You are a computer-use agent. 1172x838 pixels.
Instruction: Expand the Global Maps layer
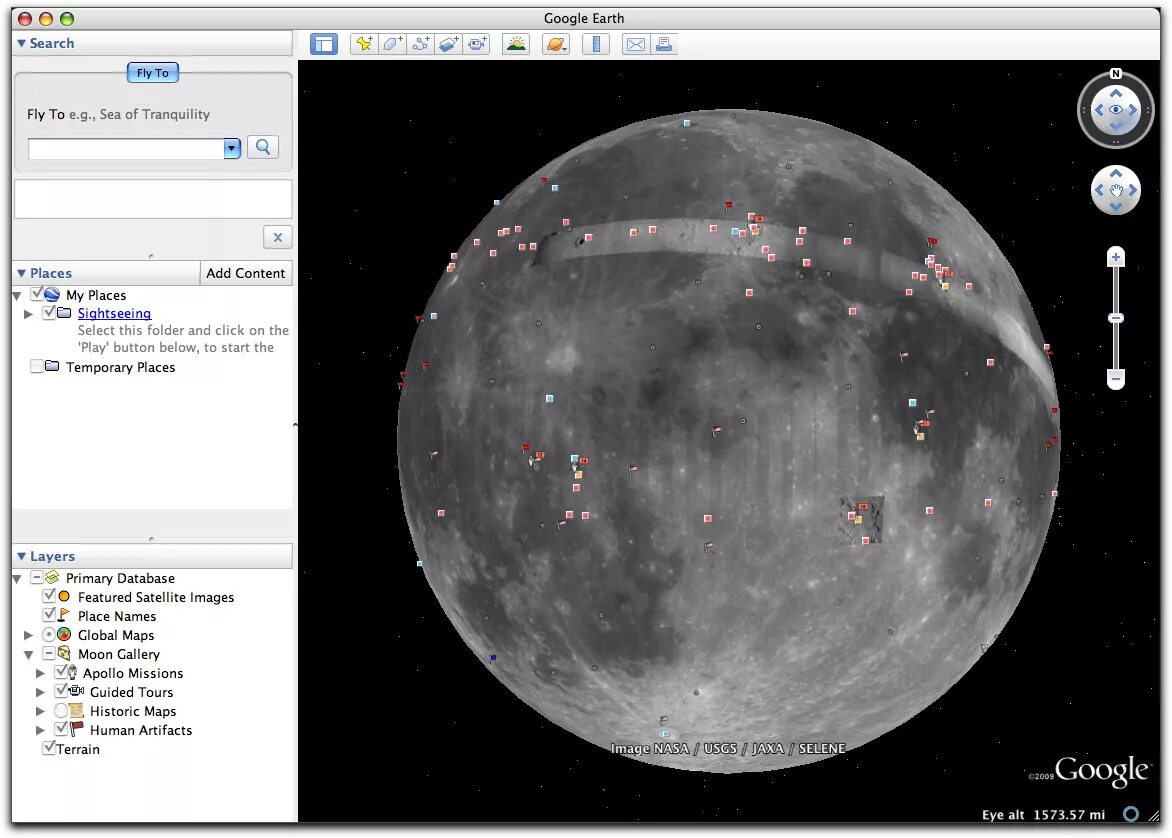point(28,635)
